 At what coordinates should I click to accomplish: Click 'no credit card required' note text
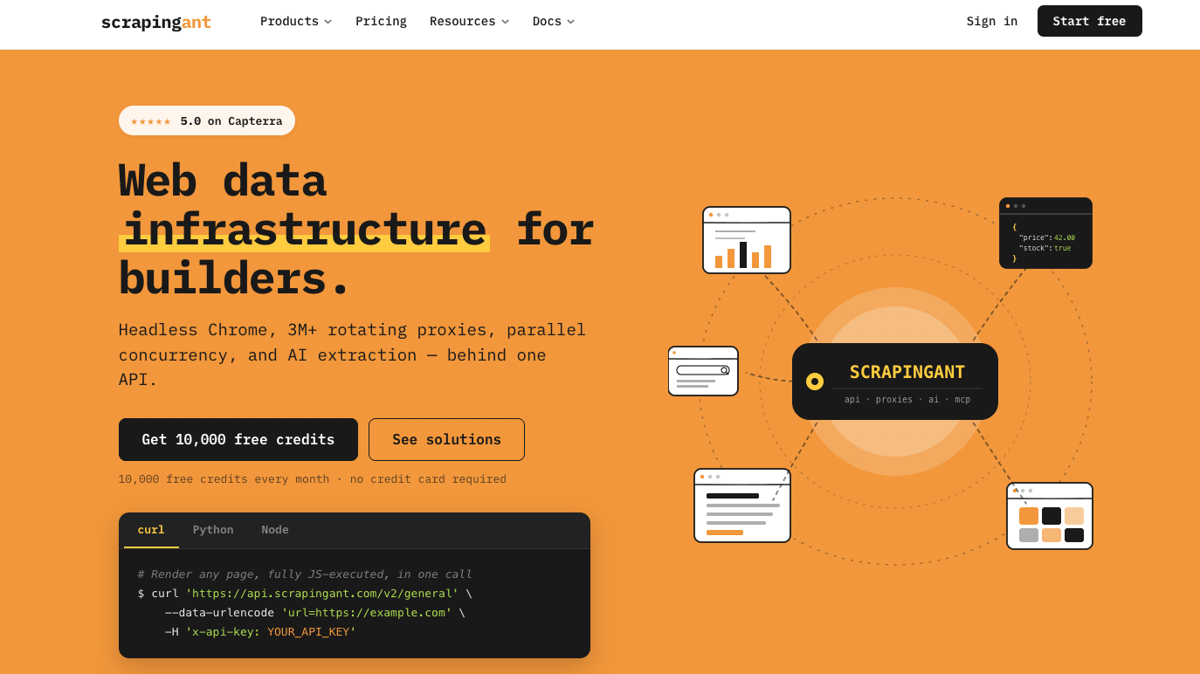(x=428, y=479)
